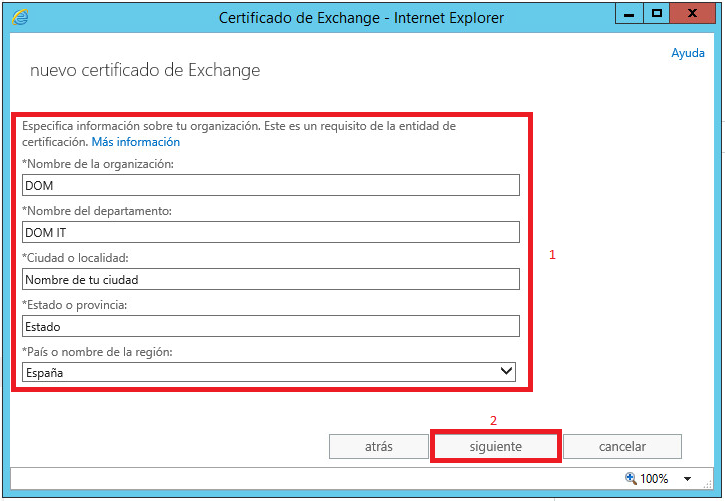Go back with the atrás button
This screenshot has width=725, height=501.
[x=379, y=446]
